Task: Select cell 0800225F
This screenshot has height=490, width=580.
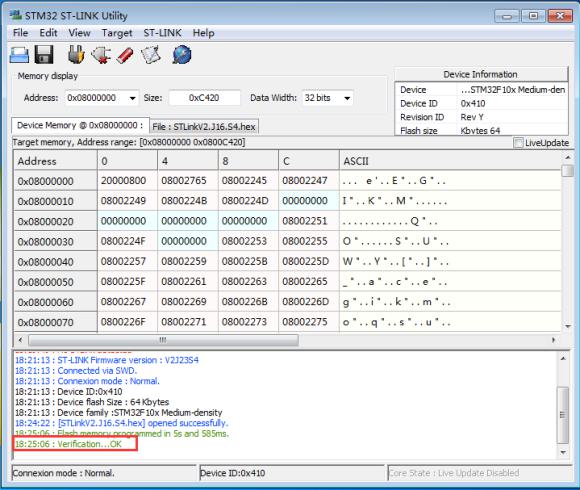Action: [128, 281]
